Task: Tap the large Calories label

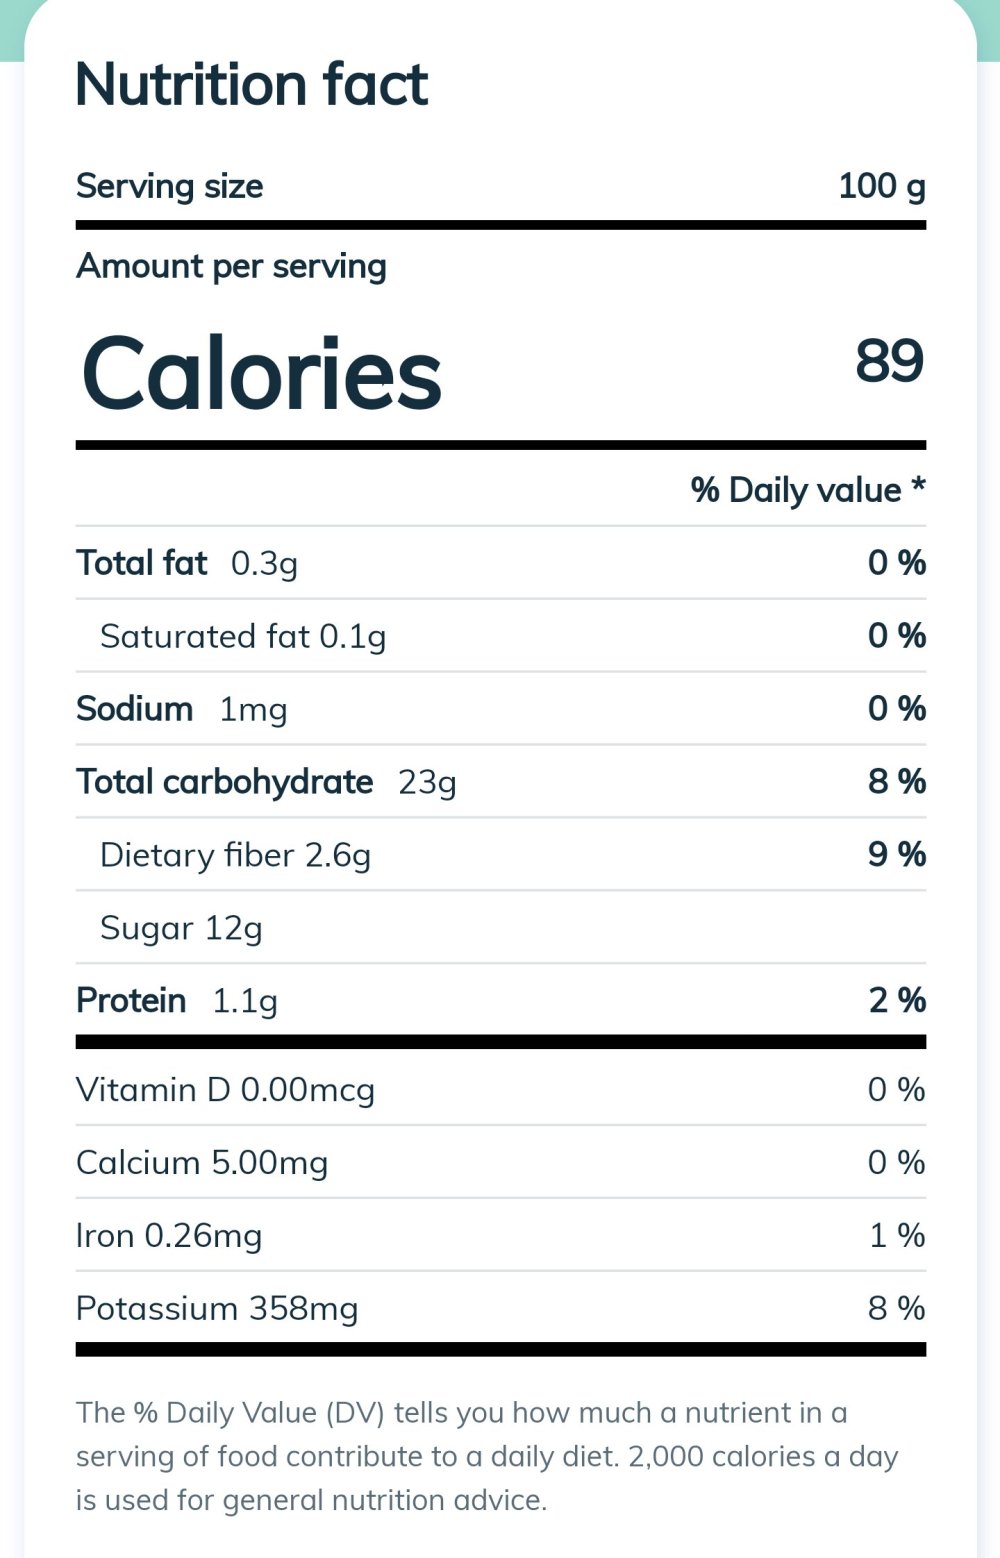Action: point(261,374)
